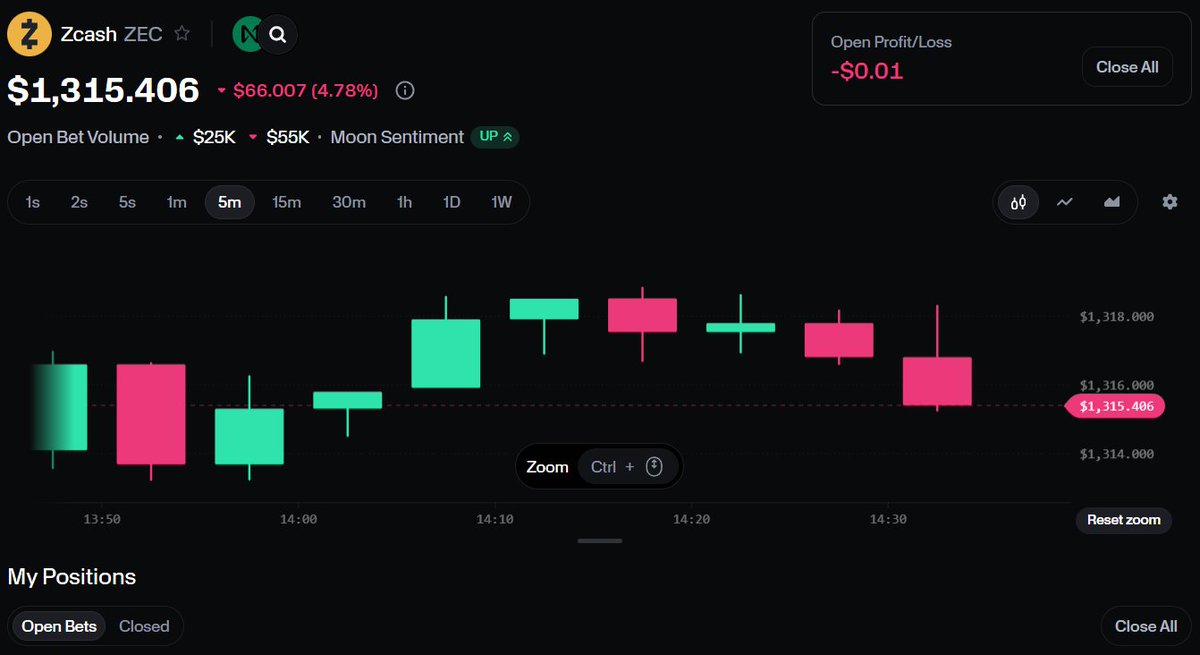
Task: Select the 1s timeframe
Action: point(33,202)
